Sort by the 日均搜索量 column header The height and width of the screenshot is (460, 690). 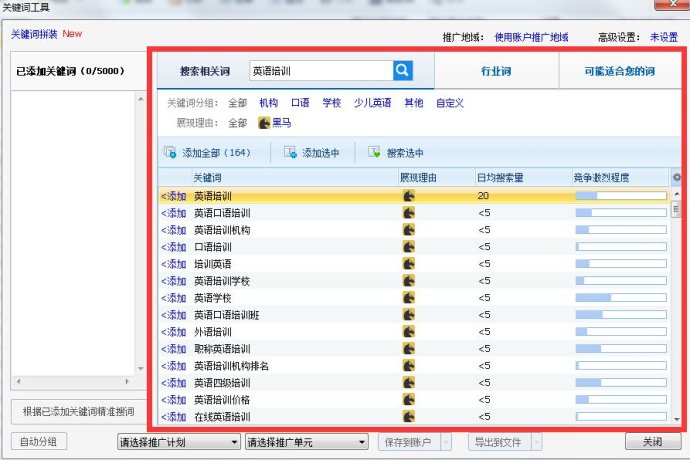tap(523, 177)
